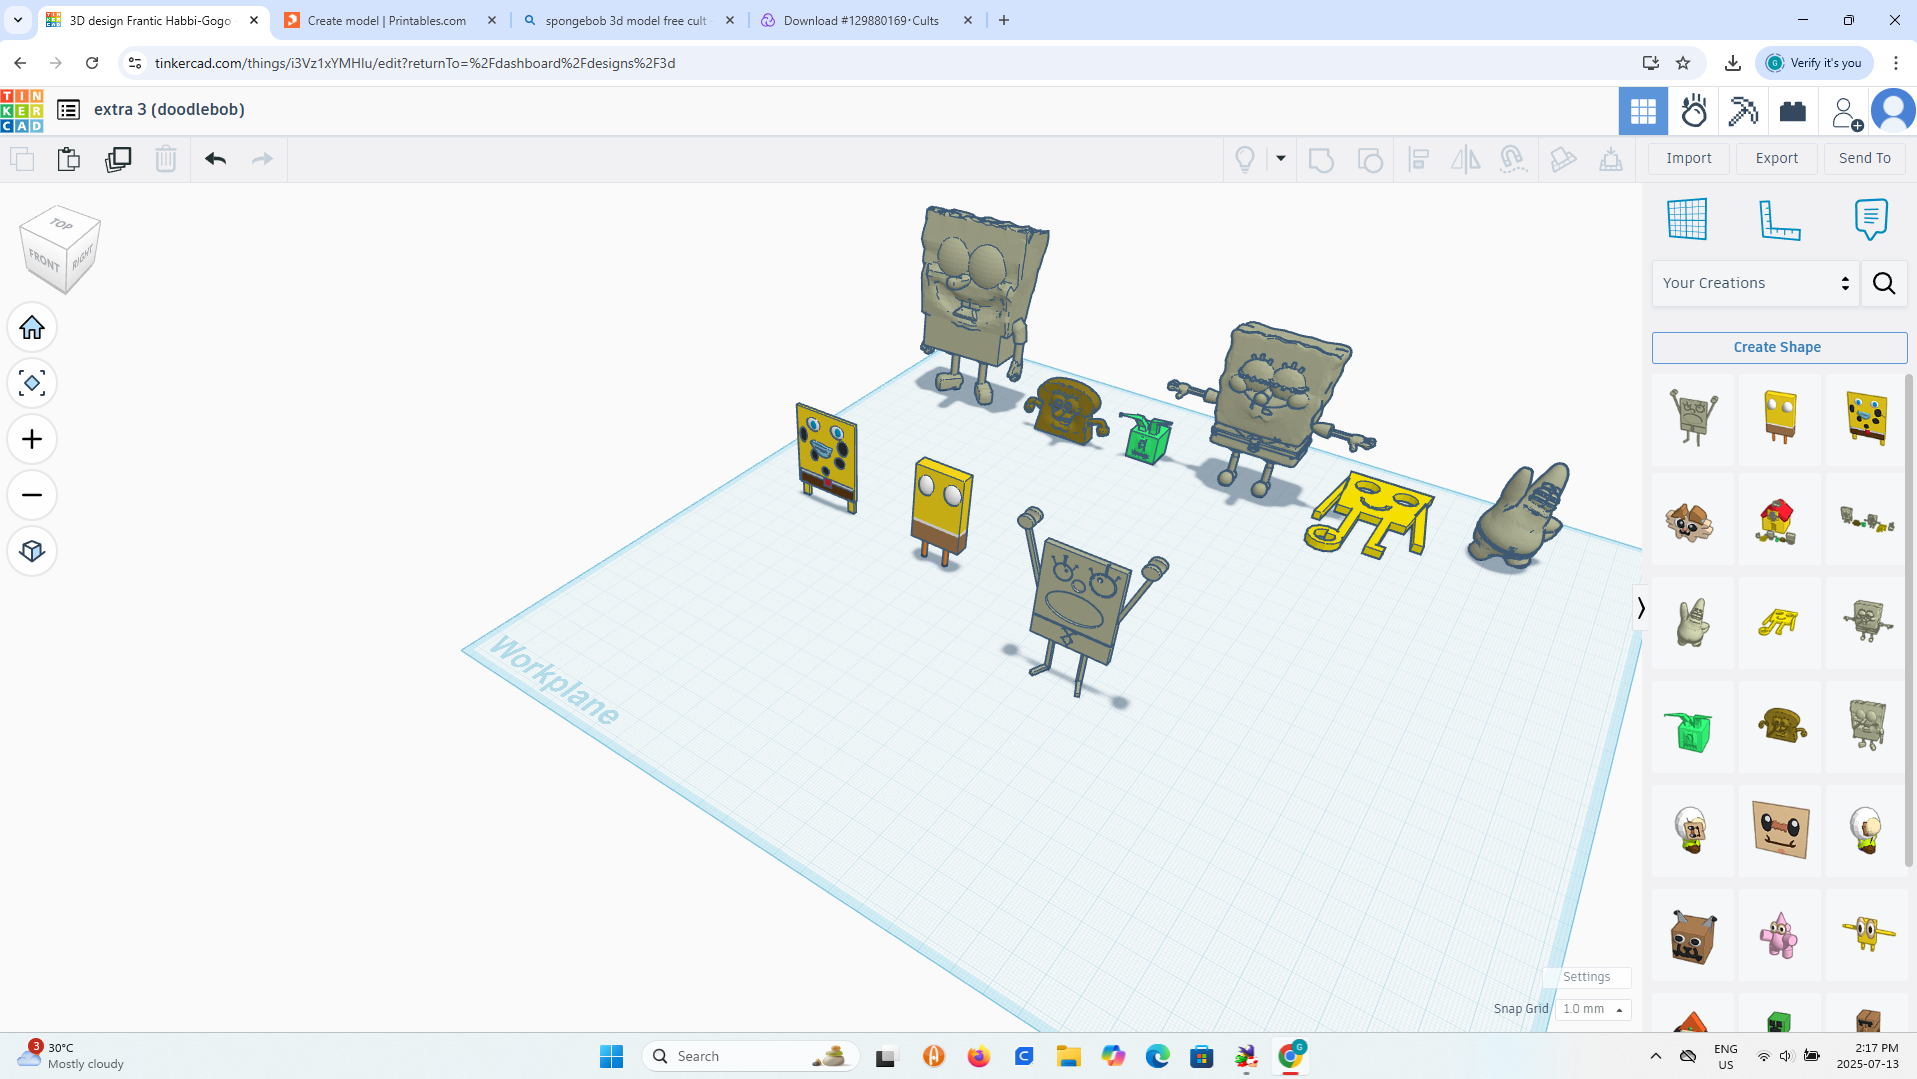Image resolution: width=1917 pixels, height=1079 pixels.
Task: Click the Export button
Action: pyautogui.click(x=1777, y=159)
